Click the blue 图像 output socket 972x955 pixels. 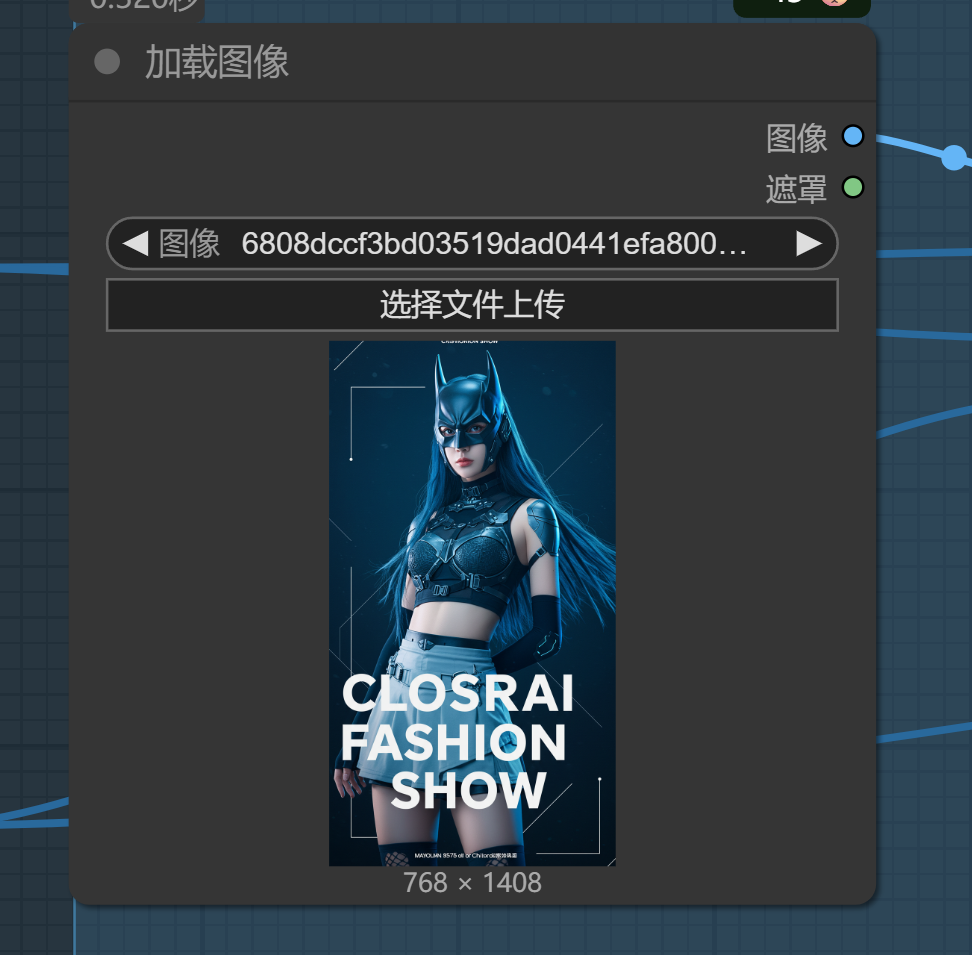[853, 136]
